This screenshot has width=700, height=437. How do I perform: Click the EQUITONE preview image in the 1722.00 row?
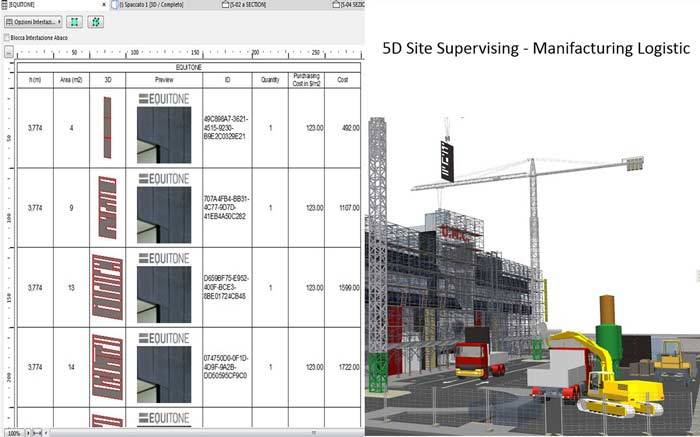164,374
